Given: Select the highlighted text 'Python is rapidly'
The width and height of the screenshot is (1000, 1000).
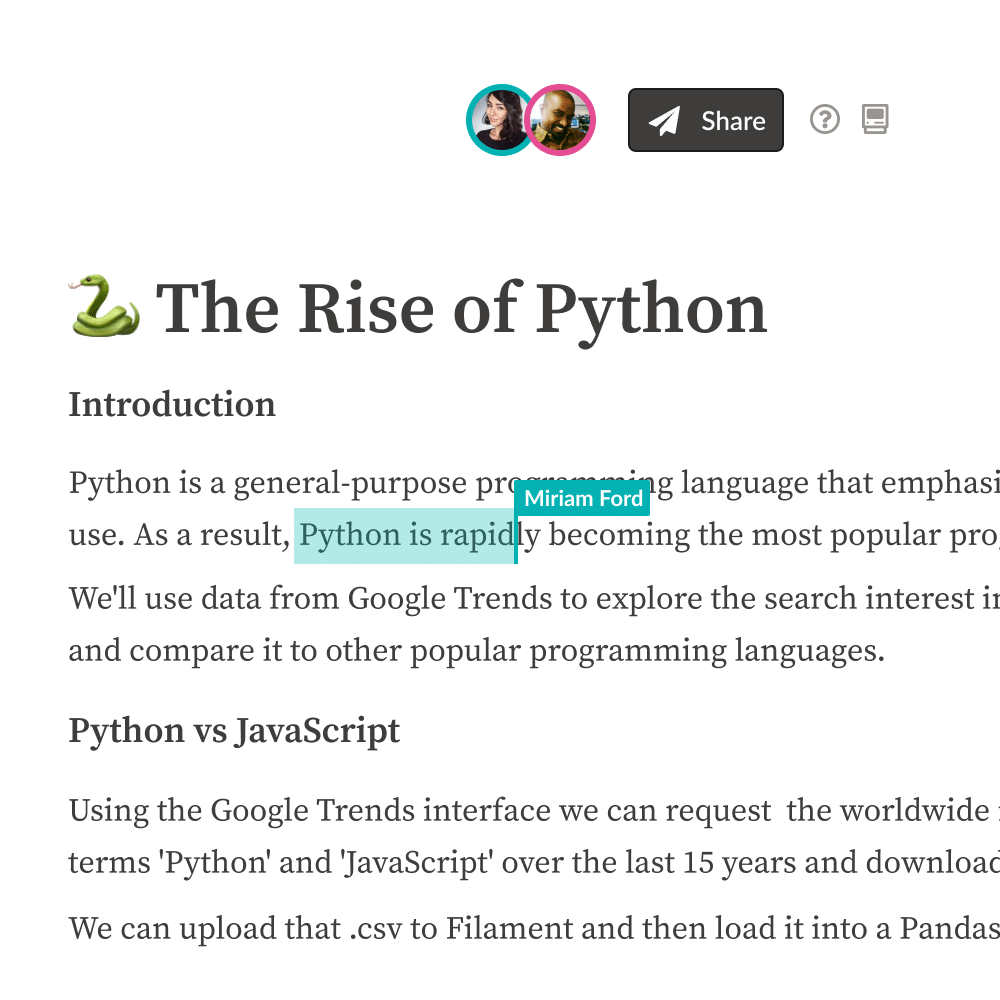Looking at the screenshot, I should click(x=404, y=535).
